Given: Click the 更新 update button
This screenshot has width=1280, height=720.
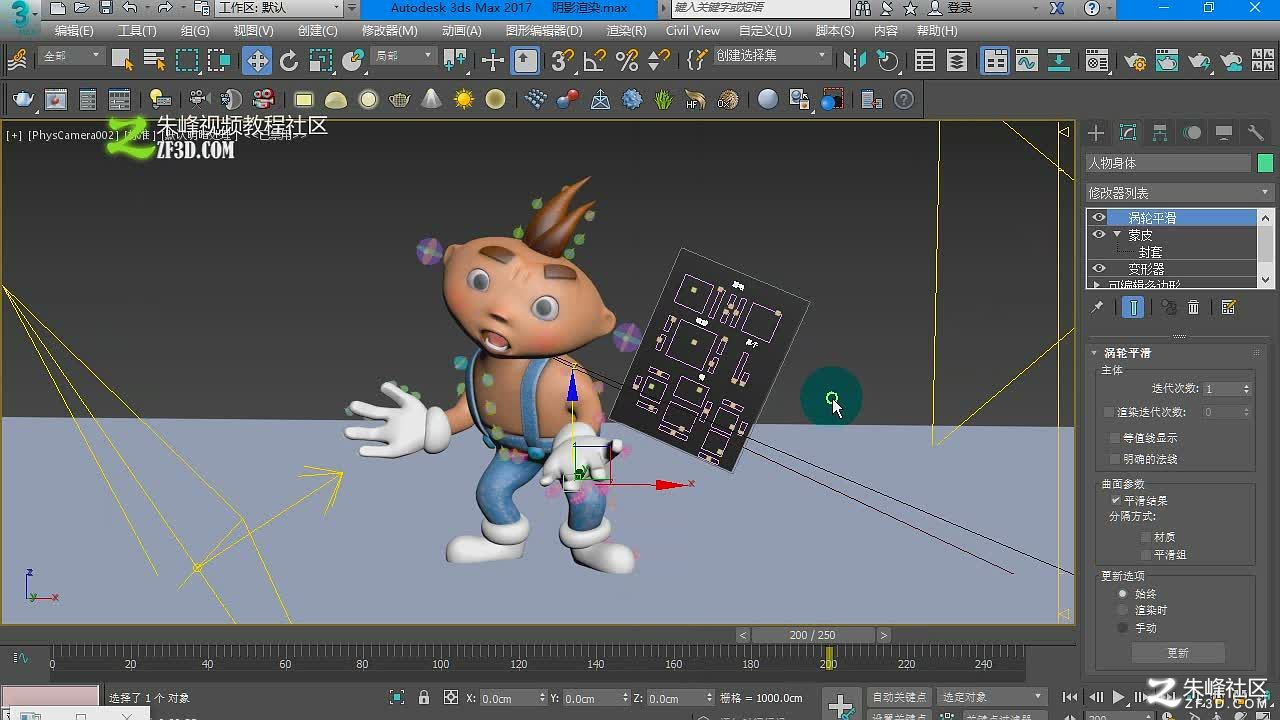Looking at the screenshot, I should click(1178, 653).
